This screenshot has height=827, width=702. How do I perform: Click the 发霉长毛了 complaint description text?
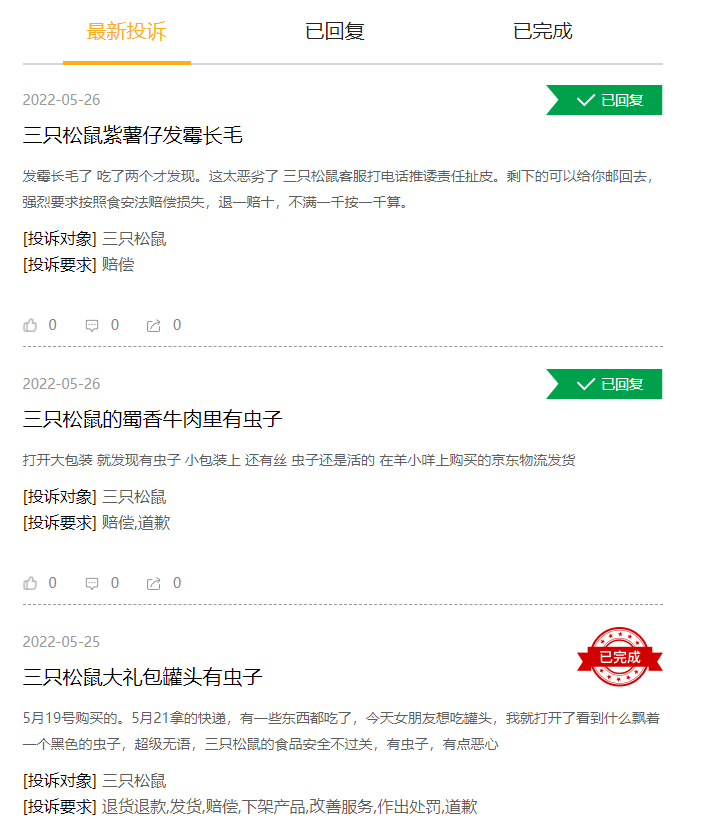[338, 189]
